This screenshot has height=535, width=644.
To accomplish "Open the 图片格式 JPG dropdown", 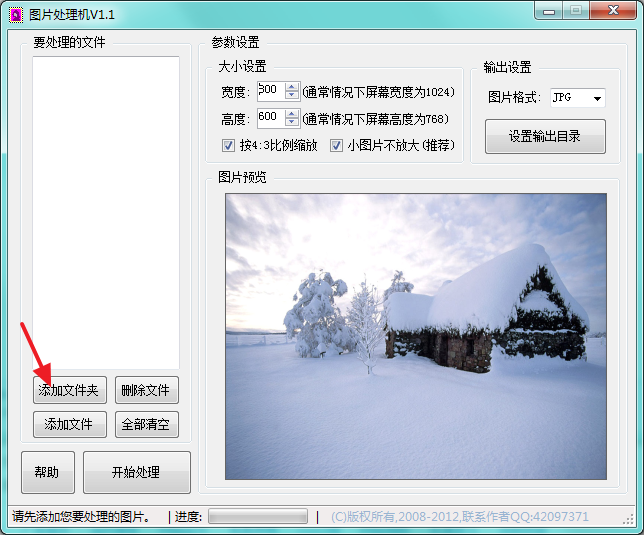I will pyautogui.click(x=577, y=98).
